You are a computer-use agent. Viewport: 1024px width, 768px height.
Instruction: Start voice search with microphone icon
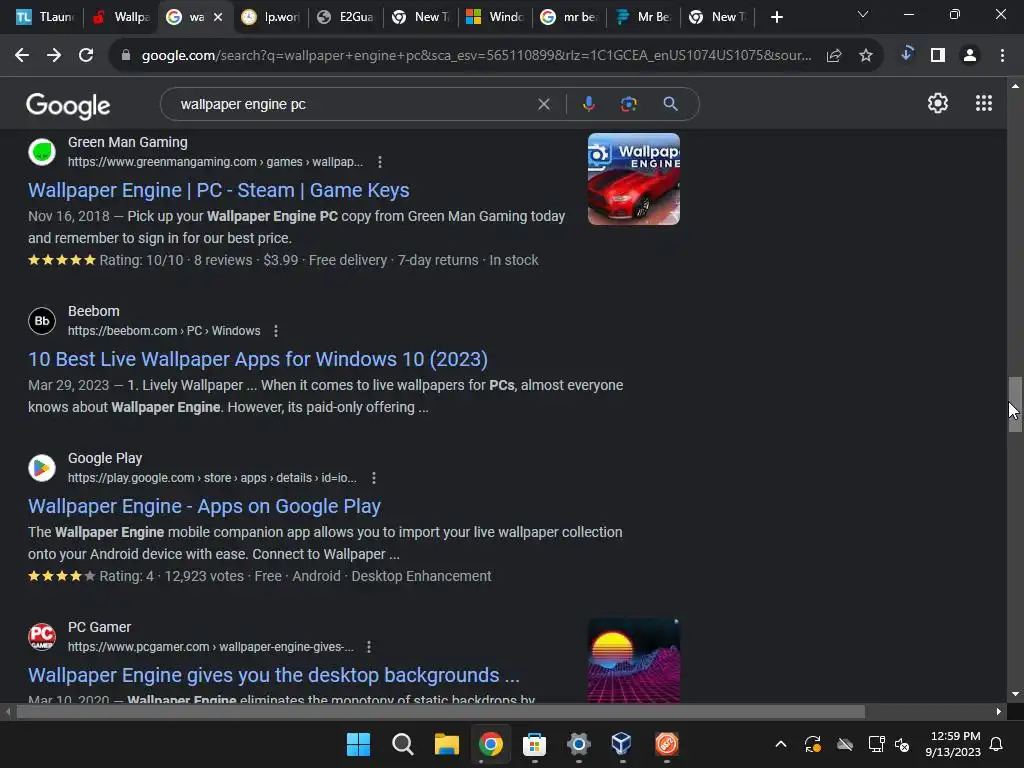pos(588,104)
